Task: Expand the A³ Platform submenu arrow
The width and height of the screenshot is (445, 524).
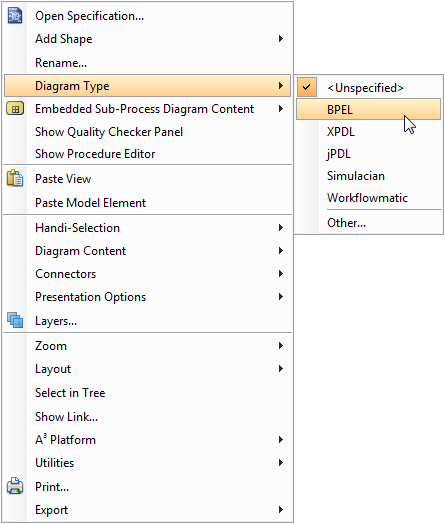Action: point(281,439)
